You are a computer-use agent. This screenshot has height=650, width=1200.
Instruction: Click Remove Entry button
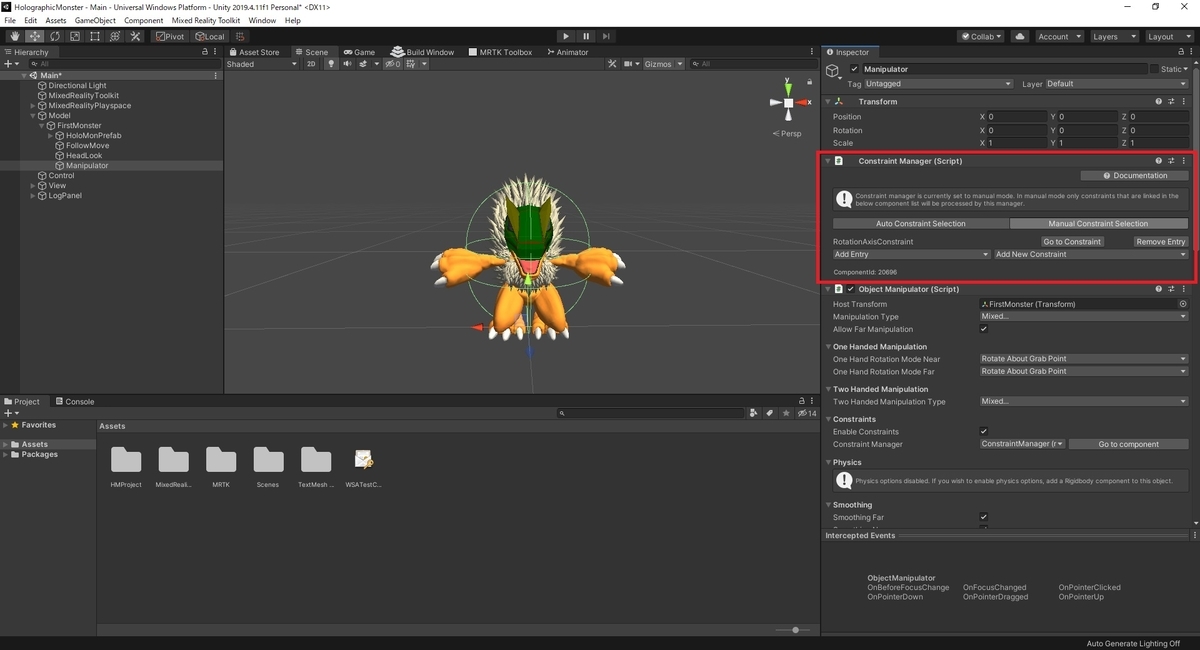[1161, 242]
